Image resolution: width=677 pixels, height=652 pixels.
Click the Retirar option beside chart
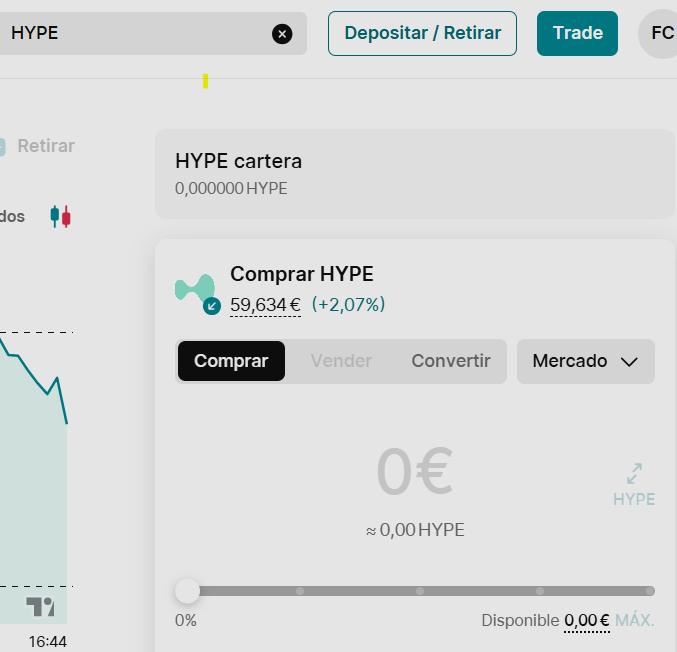coord(46,146)
